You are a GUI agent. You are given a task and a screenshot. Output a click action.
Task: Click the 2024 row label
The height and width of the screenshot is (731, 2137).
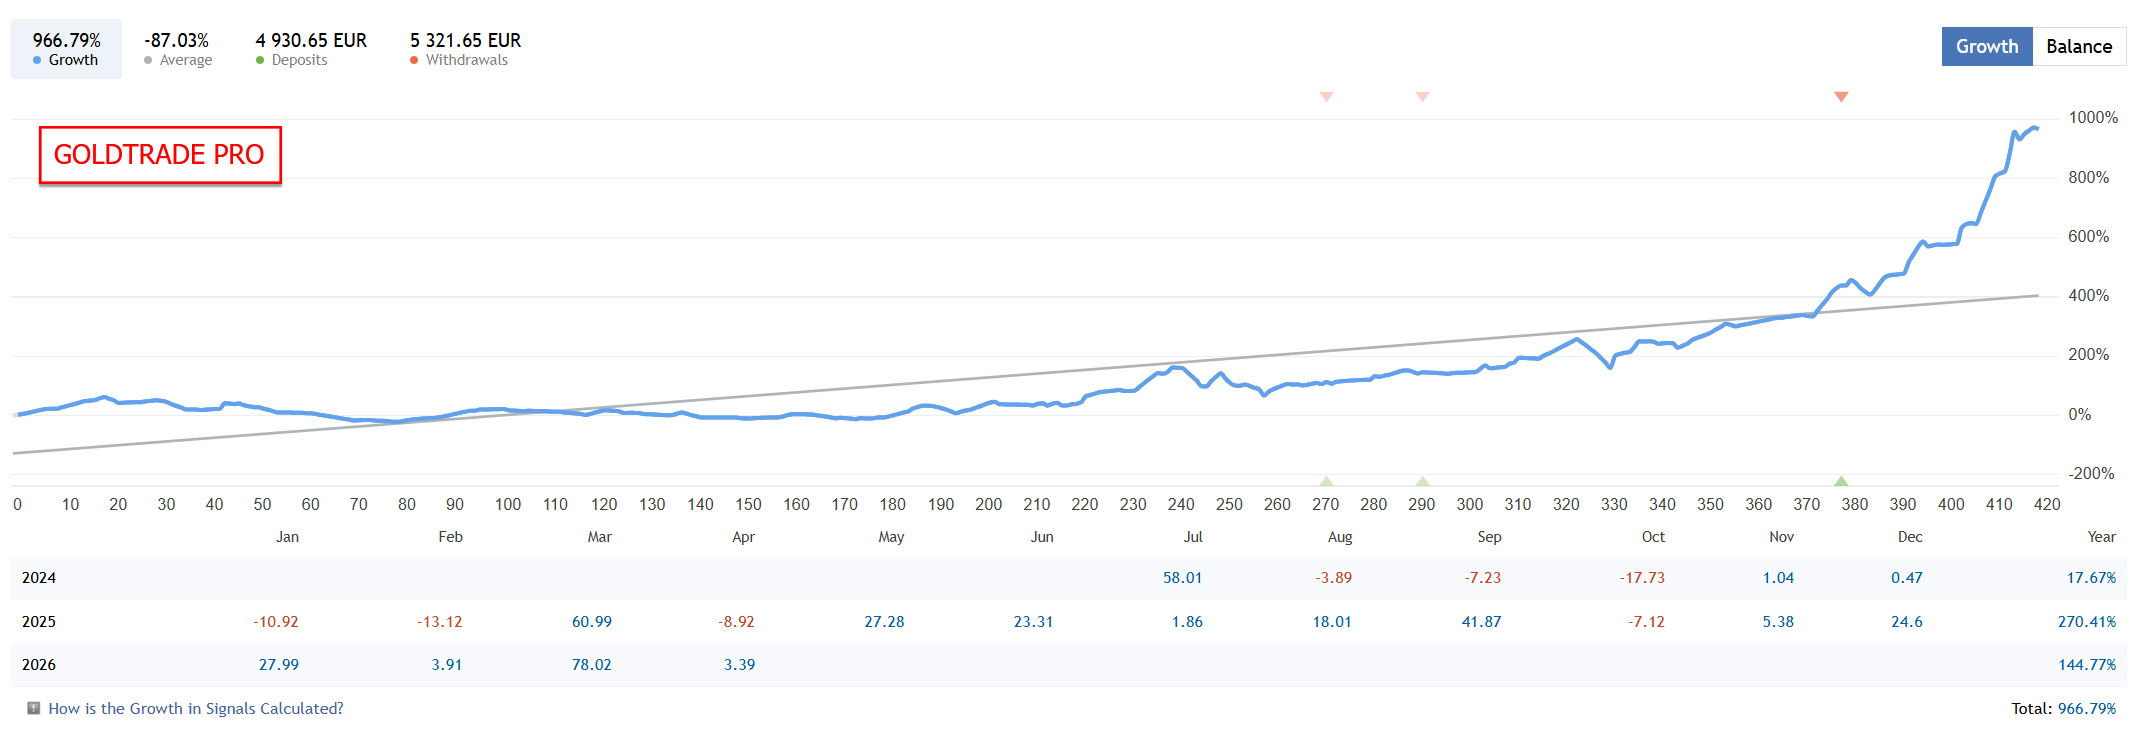coord(39,578)
